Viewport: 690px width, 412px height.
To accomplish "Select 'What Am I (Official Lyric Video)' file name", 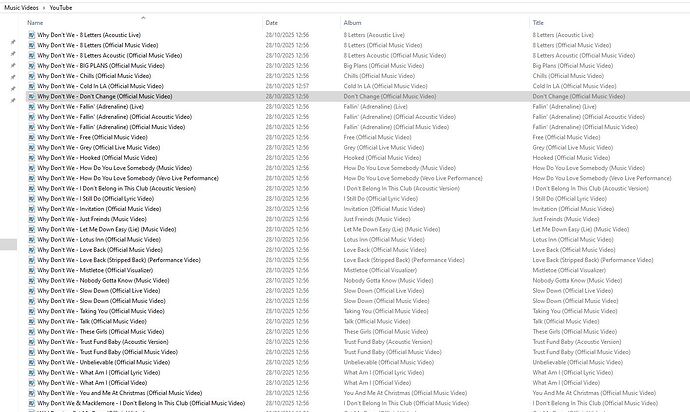I will click(x=99, y=372).
